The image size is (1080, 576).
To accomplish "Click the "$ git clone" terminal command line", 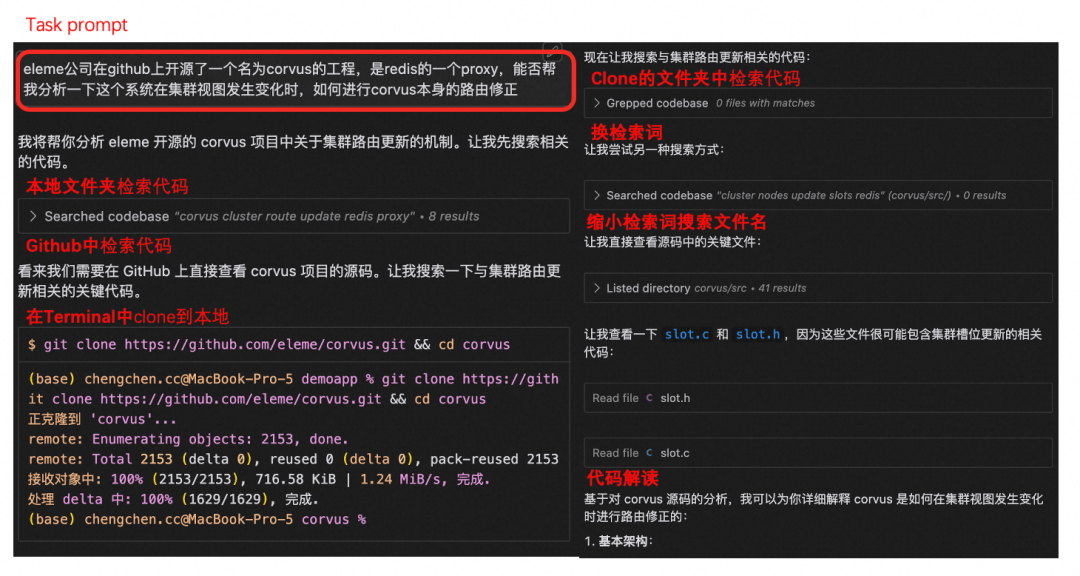I will 269,344.
